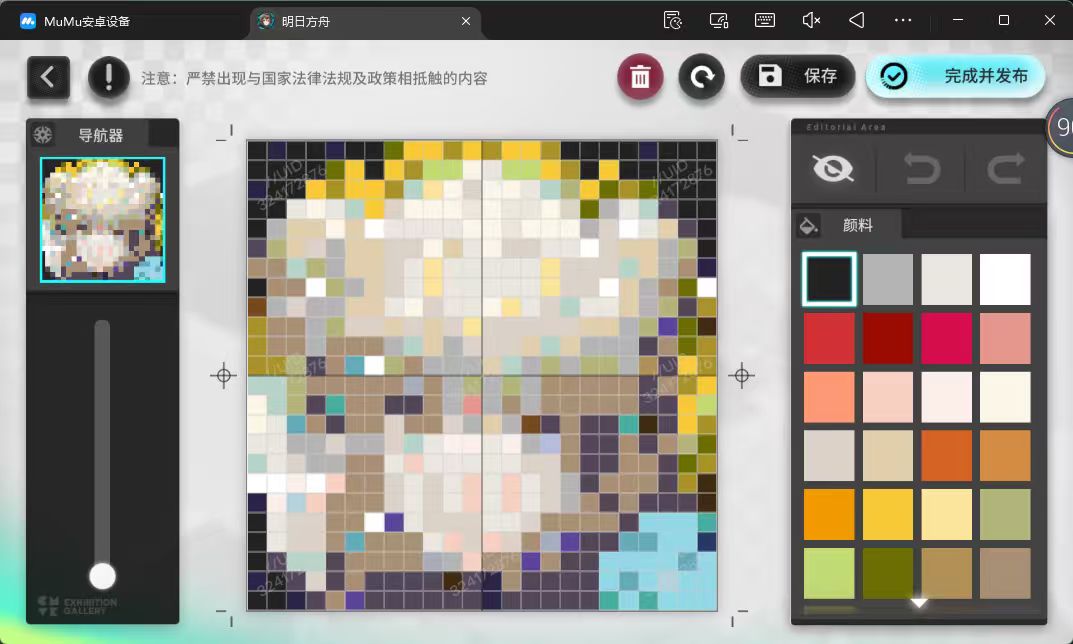Click the MuMu安卓设备 home tab
The width and height of the screenshot is (1073, 644).
(75, 21)
